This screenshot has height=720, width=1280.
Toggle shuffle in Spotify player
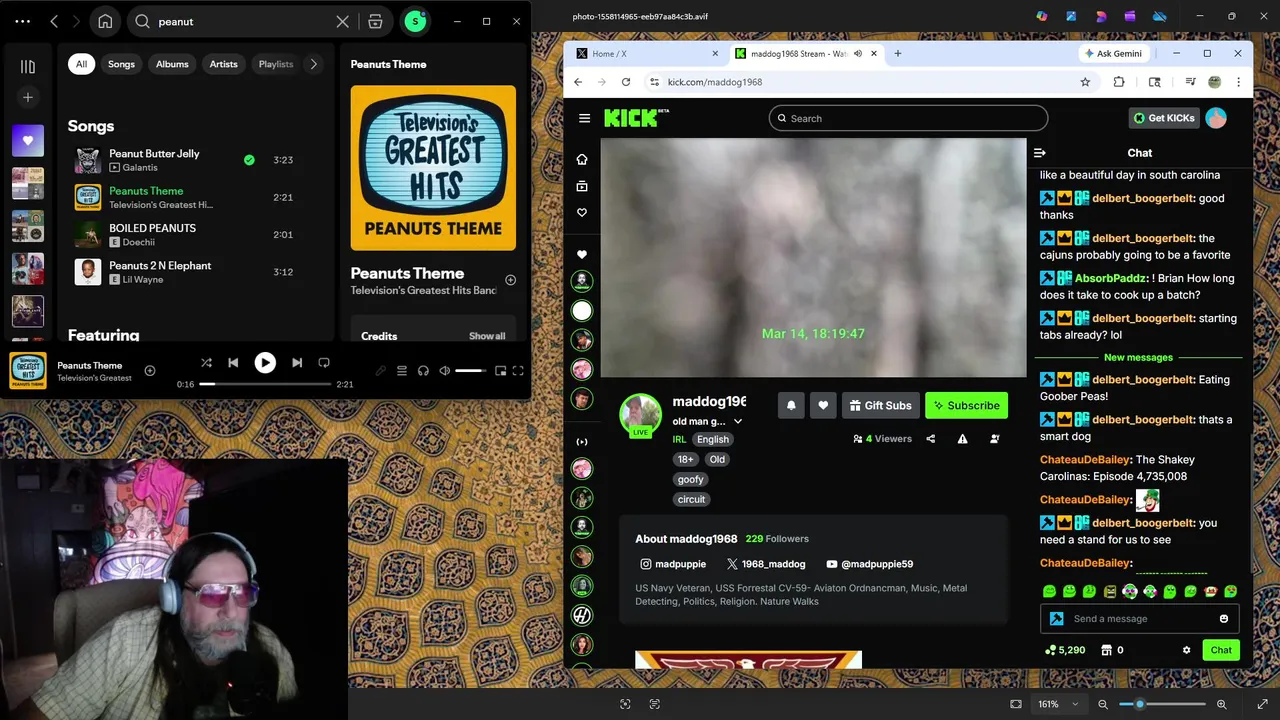[206, 363]
